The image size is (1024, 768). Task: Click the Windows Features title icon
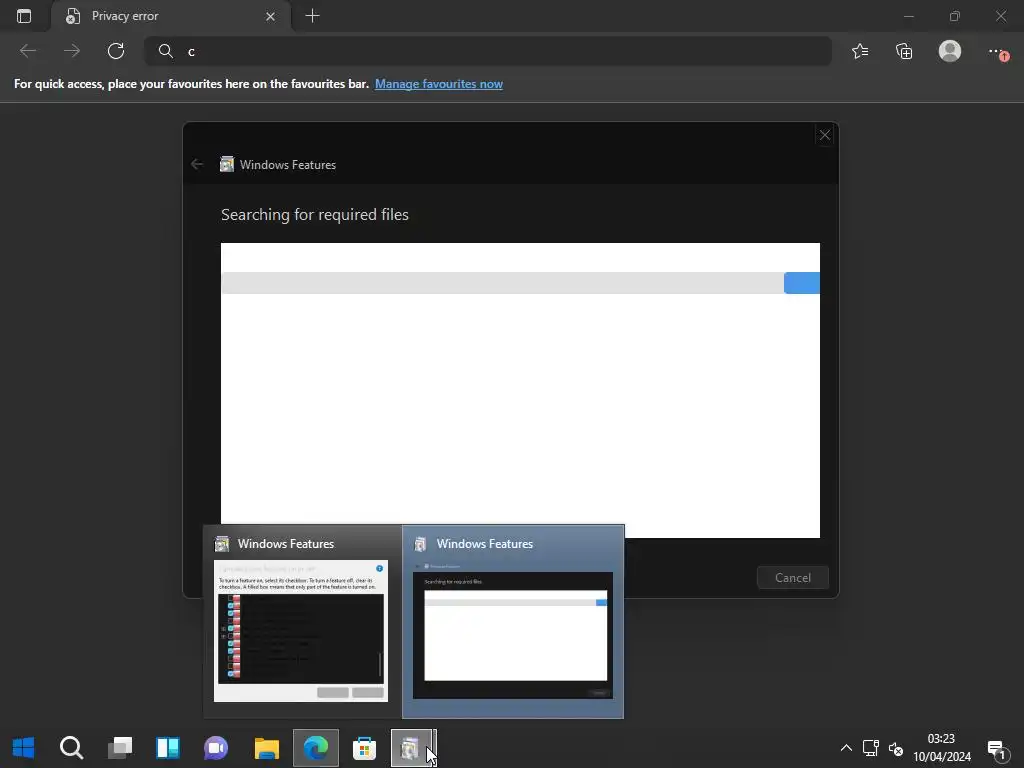coord(227,164)
